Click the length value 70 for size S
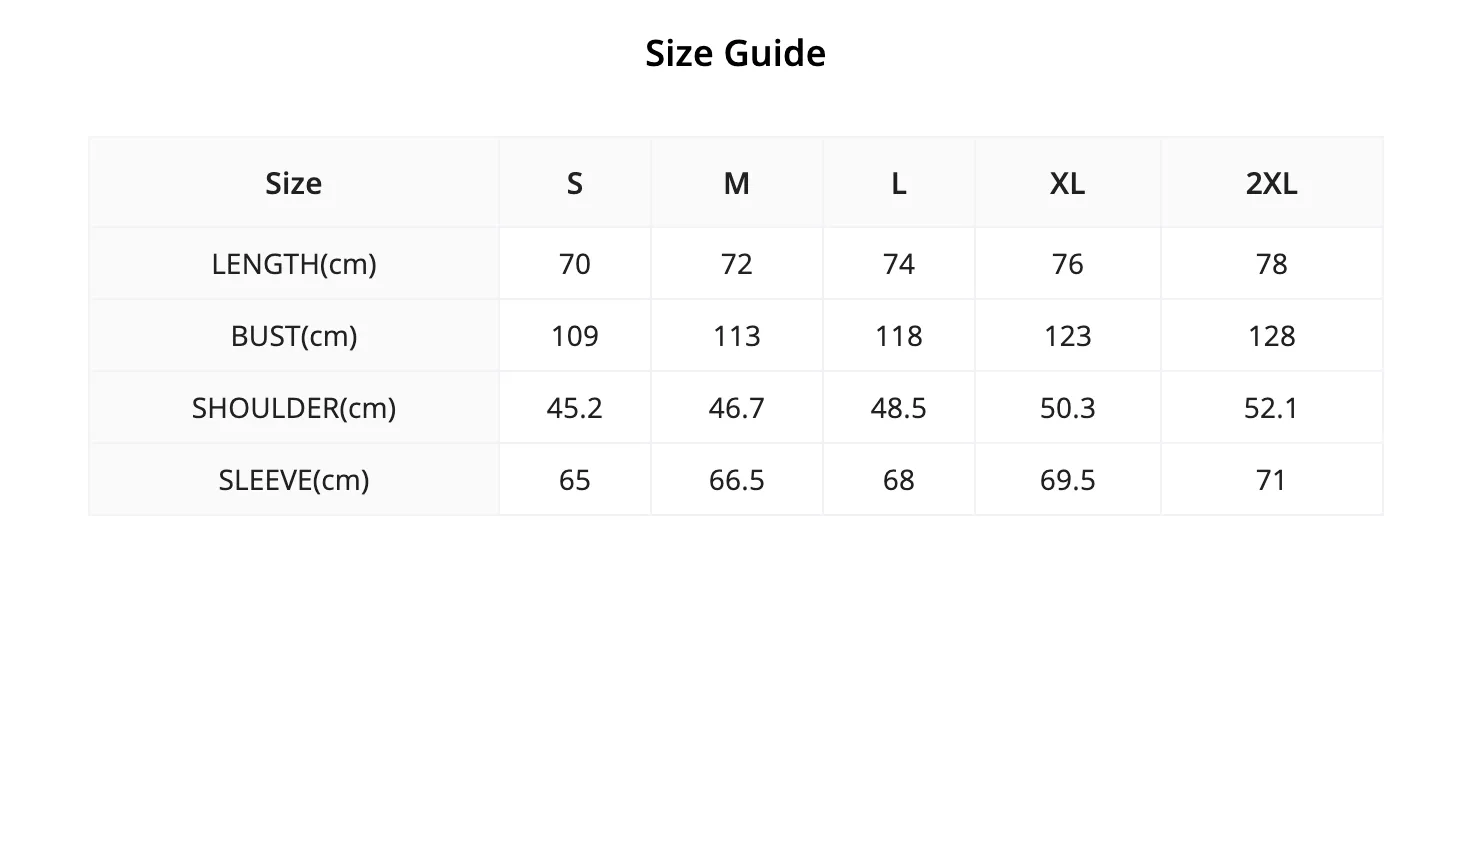The width and height of the screenshot is (1474, 866). (x=575, y=264)
